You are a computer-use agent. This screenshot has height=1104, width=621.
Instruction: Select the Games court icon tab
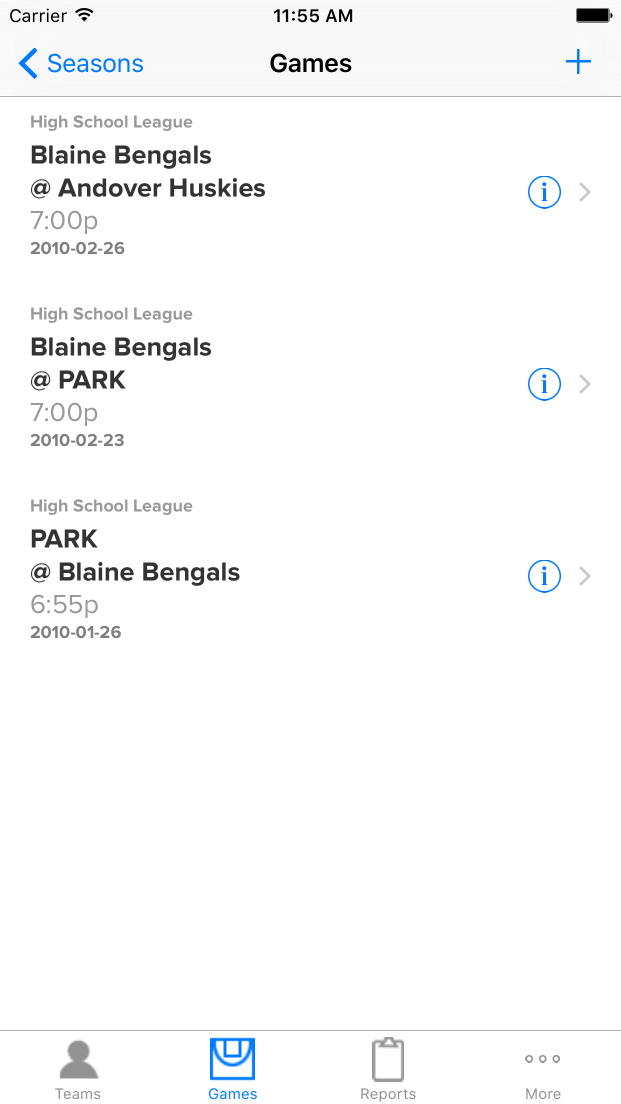point(232,1060)
